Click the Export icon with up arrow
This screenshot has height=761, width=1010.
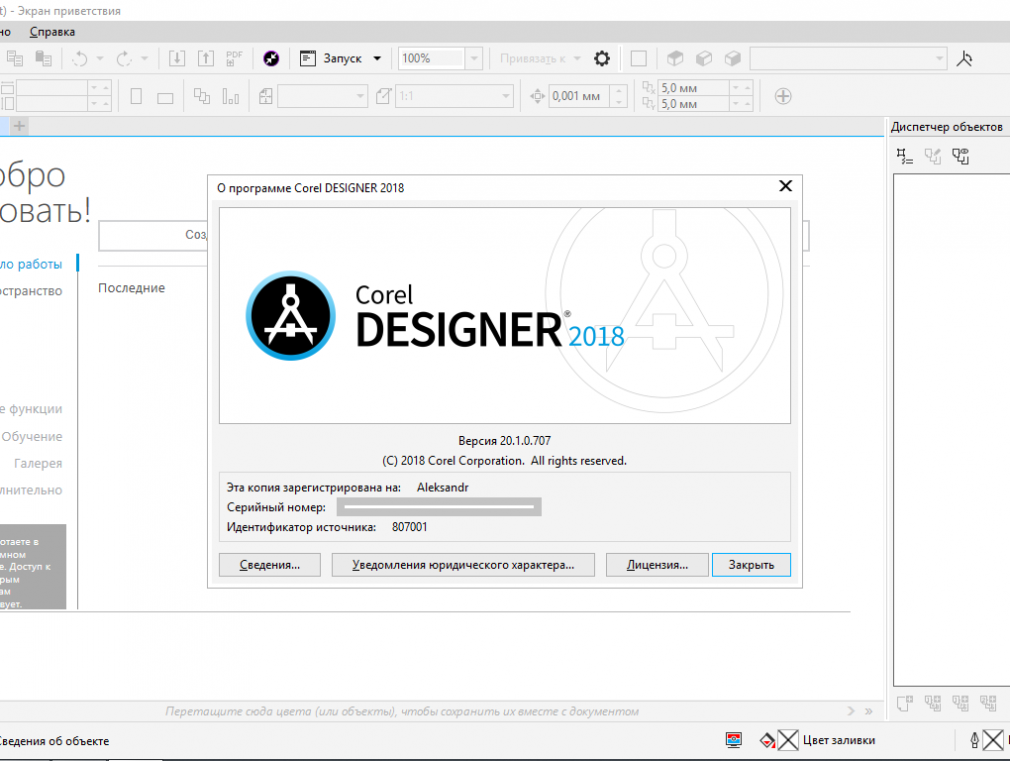[x=205, y=59]
